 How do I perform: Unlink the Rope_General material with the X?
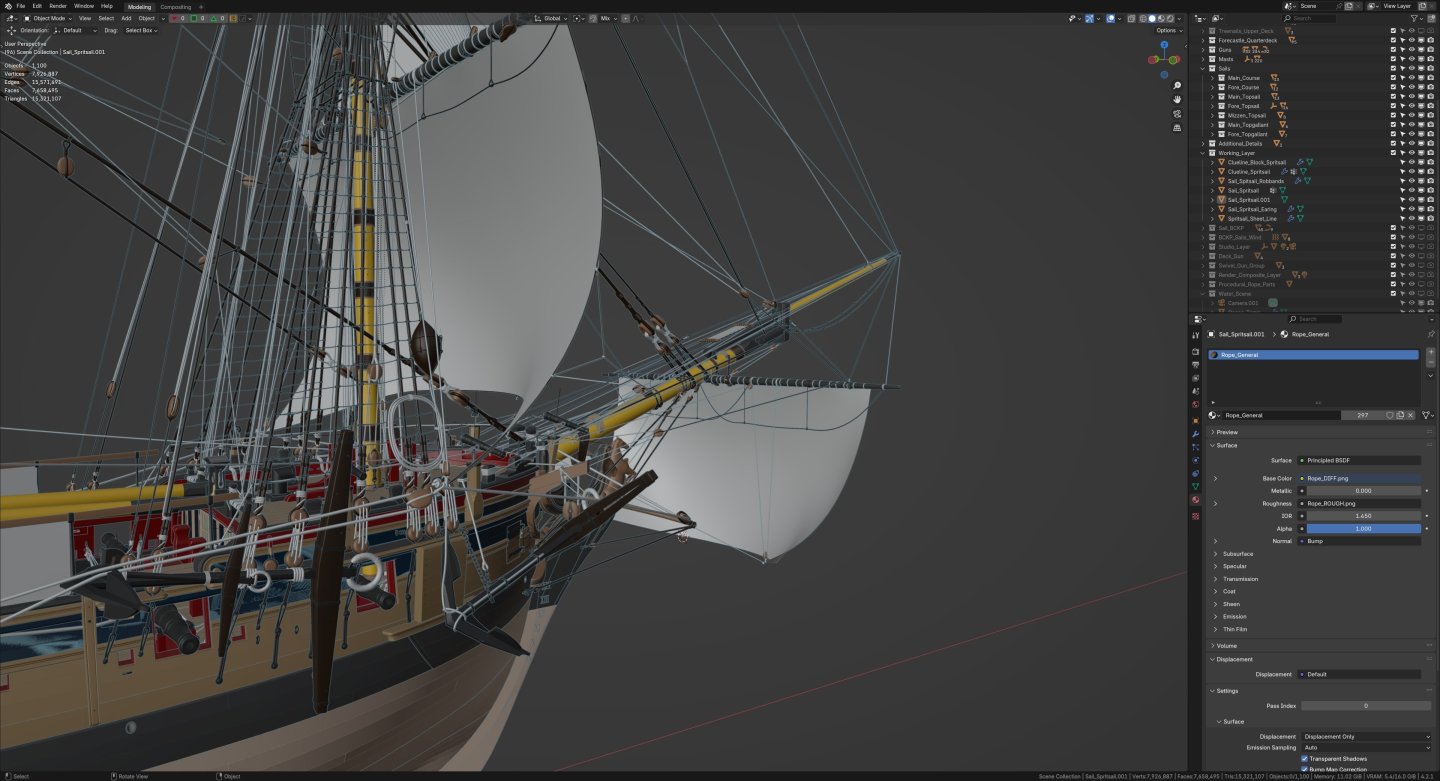[1411, 415]
